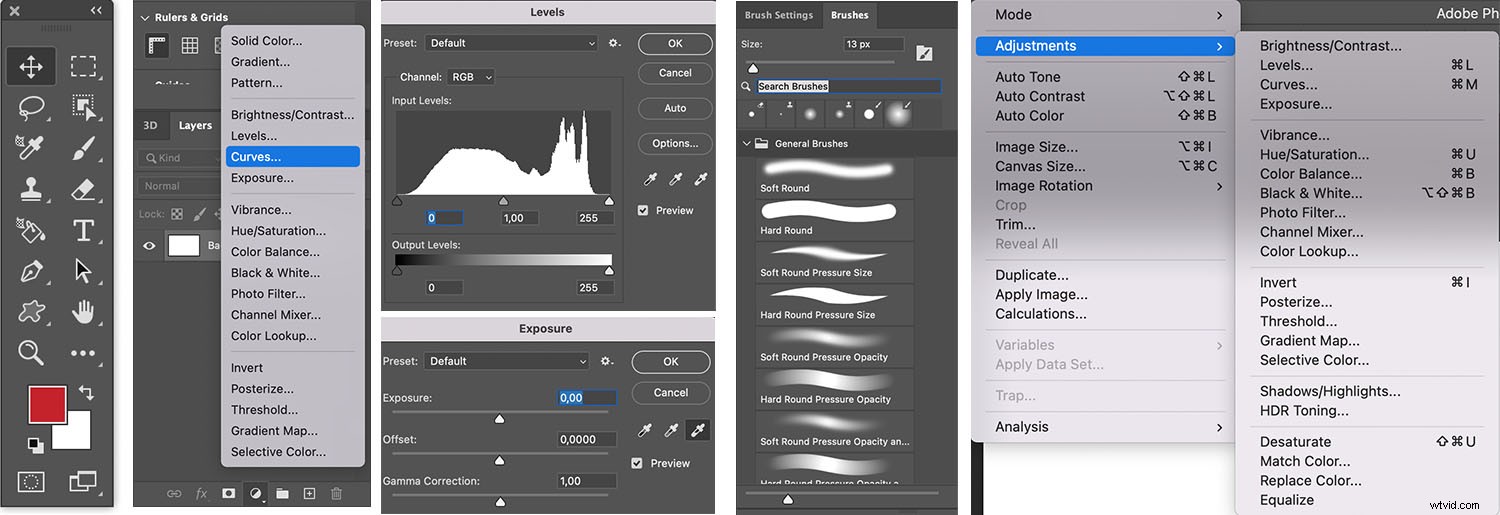Pick the black point eyedropper in Exposure
Viewport: 1500px width, 515px height.
click(x=646, y=430)
